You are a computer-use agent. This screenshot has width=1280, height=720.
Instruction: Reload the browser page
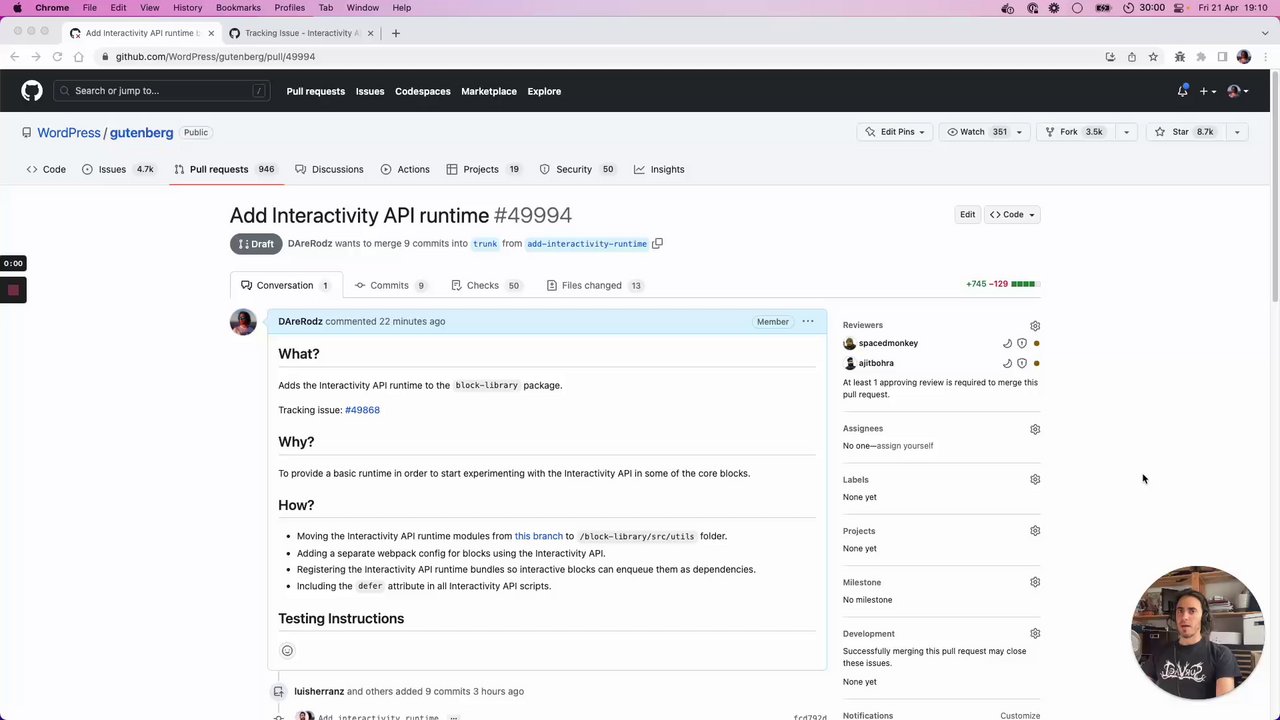(x=57, y=57)
